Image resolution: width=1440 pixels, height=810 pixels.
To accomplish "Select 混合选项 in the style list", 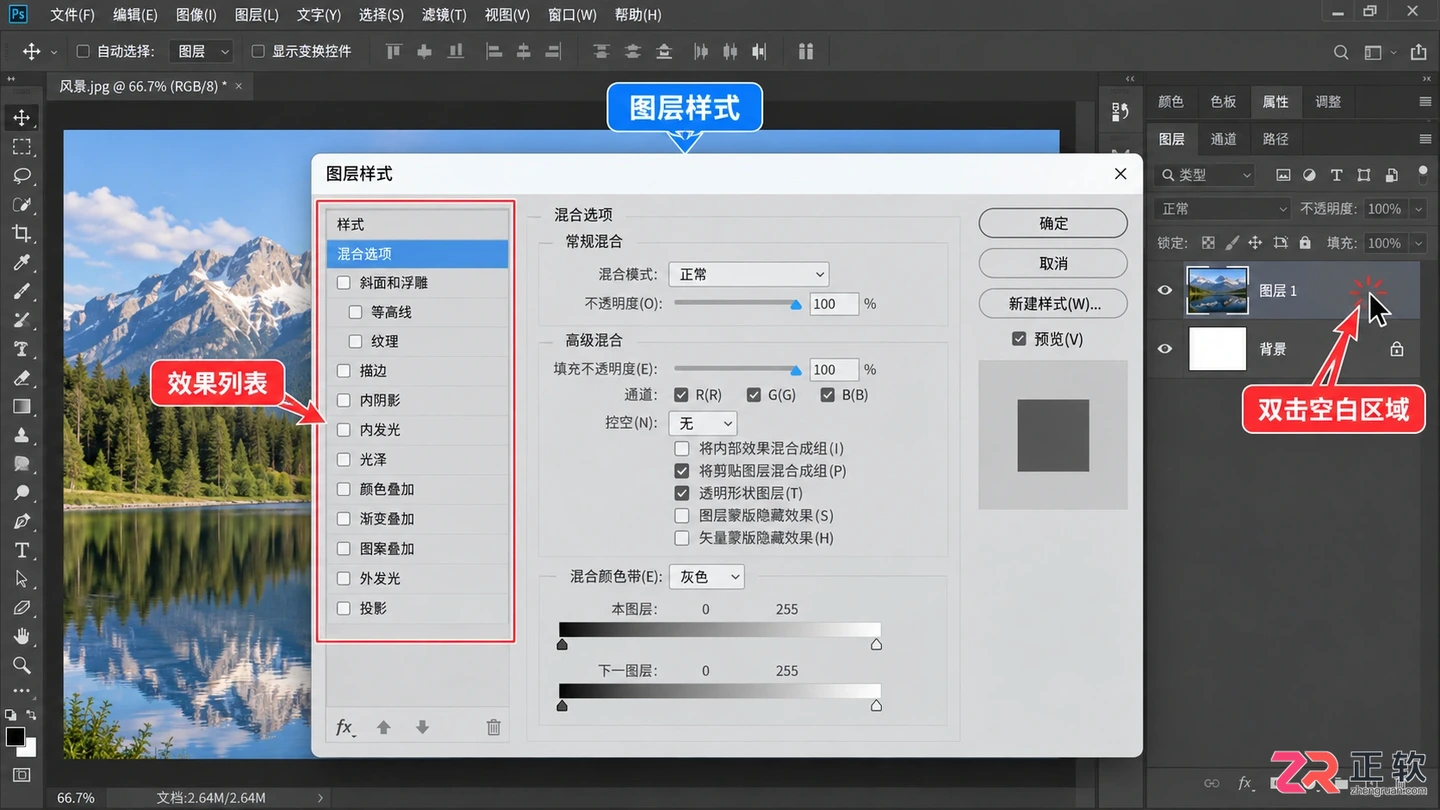I will [417, 254].
